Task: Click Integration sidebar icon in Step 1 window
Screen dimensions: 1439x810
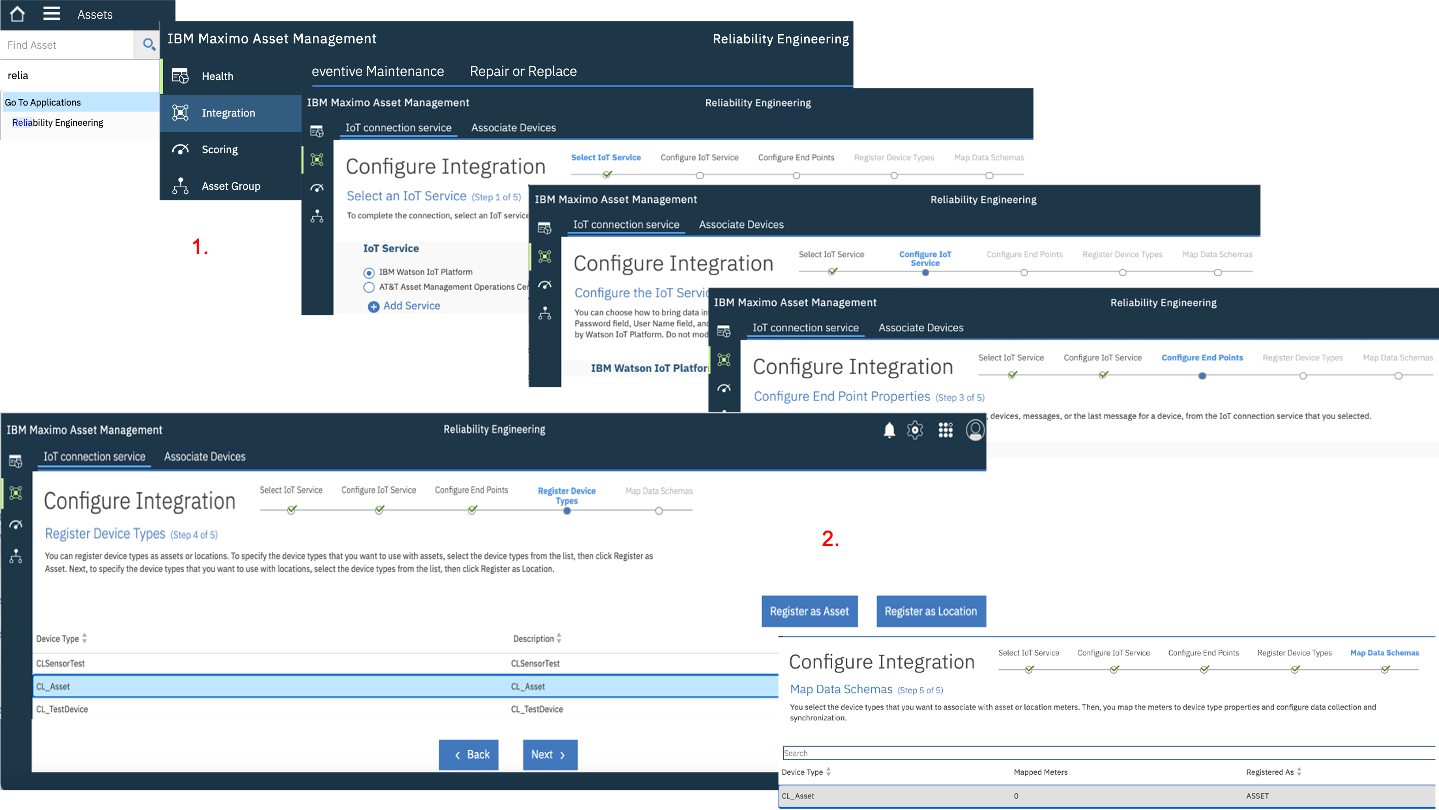Action: (x=317, y=159)
